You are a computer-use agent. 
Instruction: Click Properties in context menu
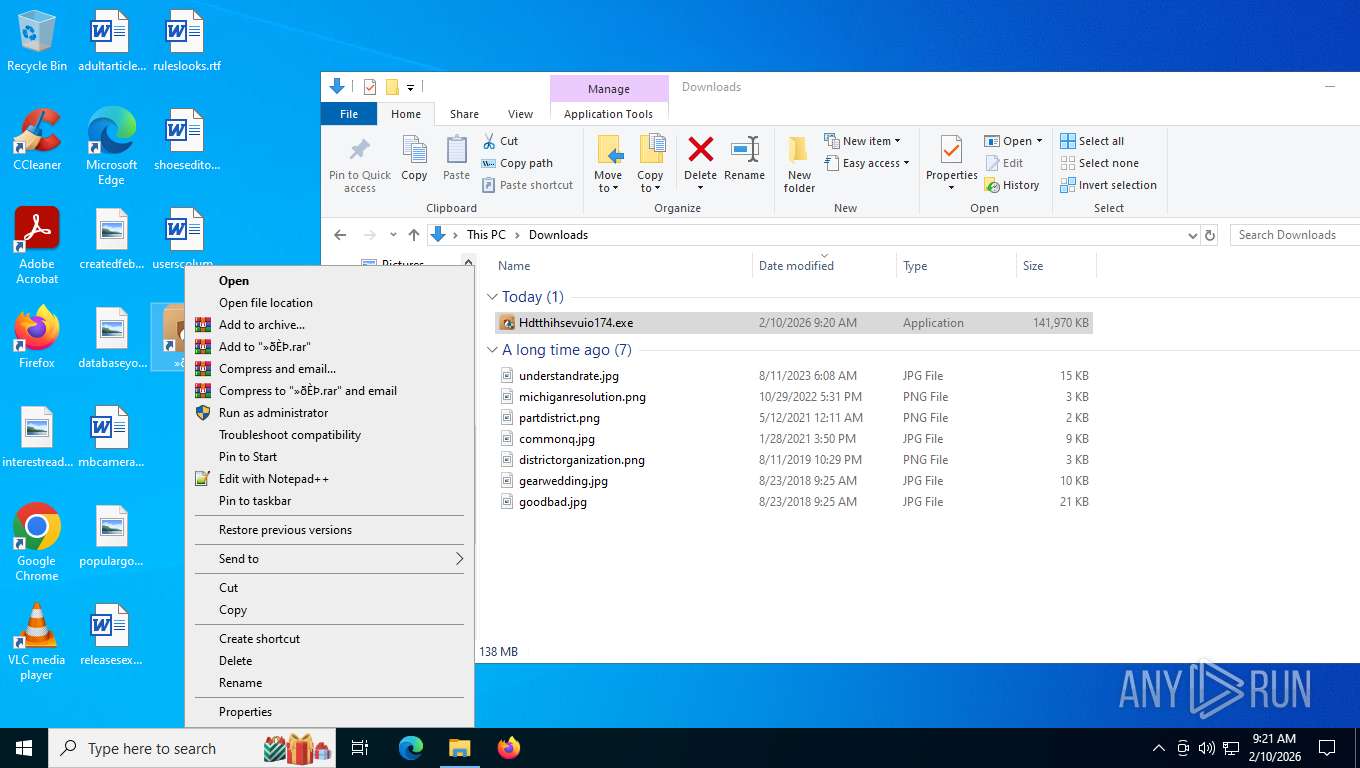click(329, 712)
